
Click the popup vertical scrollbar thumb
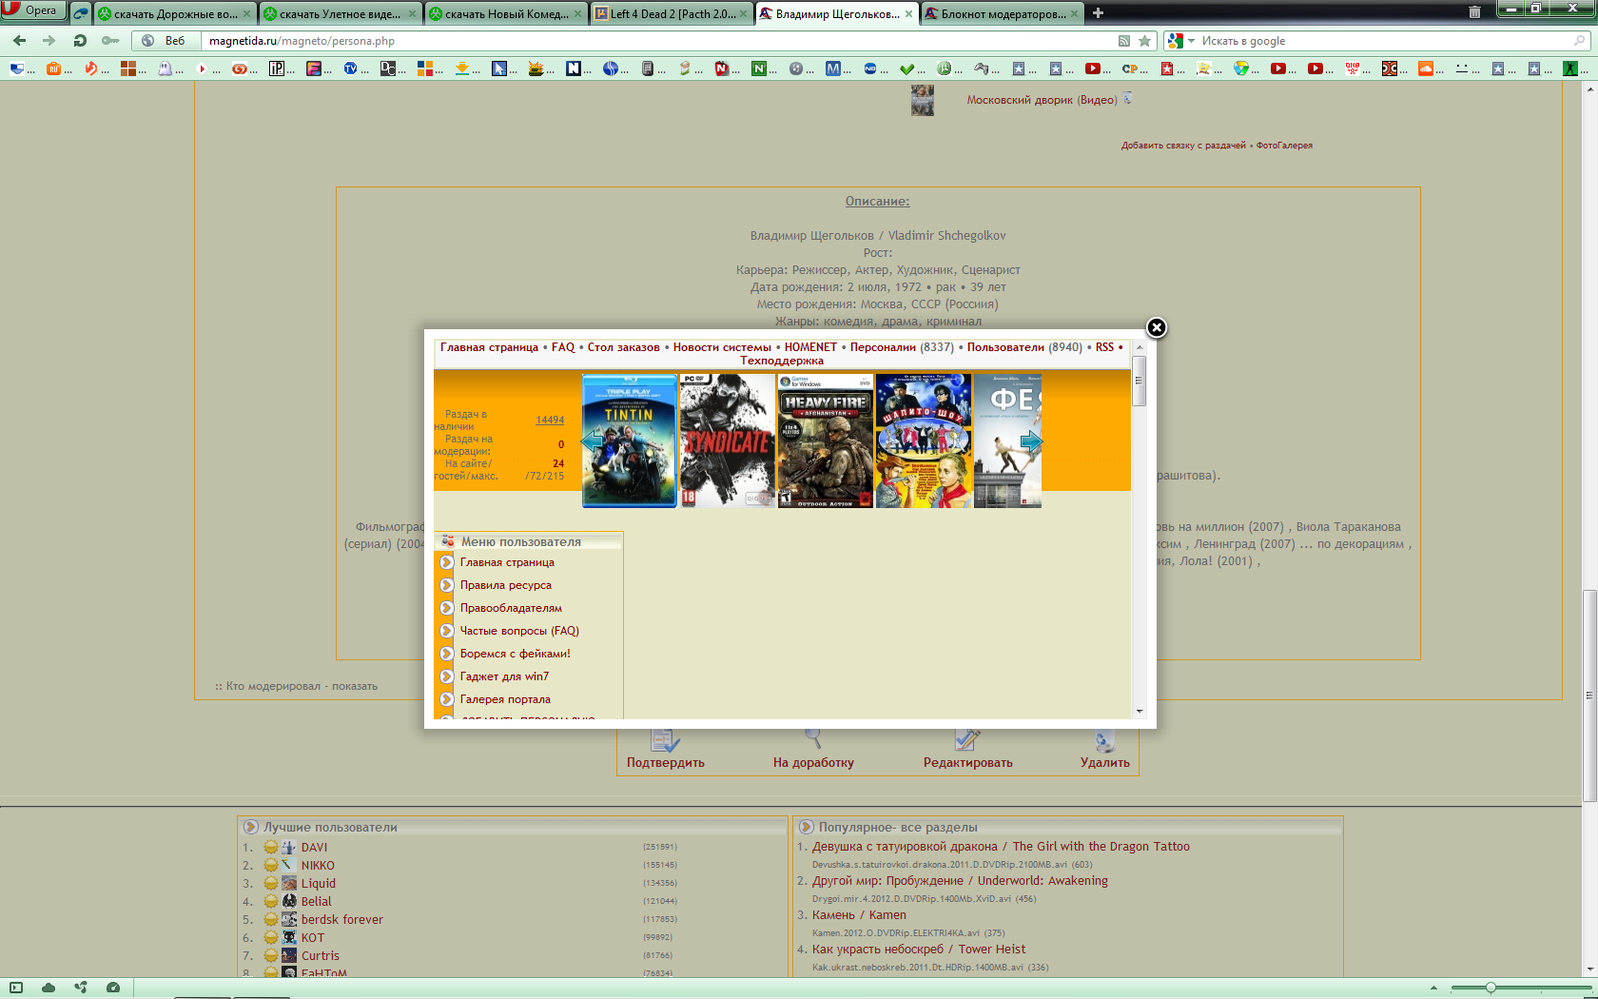tap(1138, 381)
